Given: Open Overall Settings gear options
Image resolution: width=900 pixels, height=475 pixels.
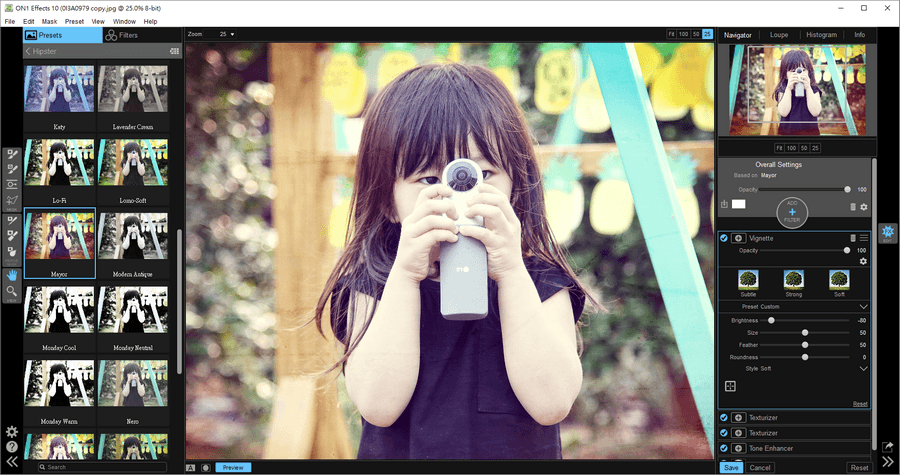Looking at the screenshot, I should (864, 207).
